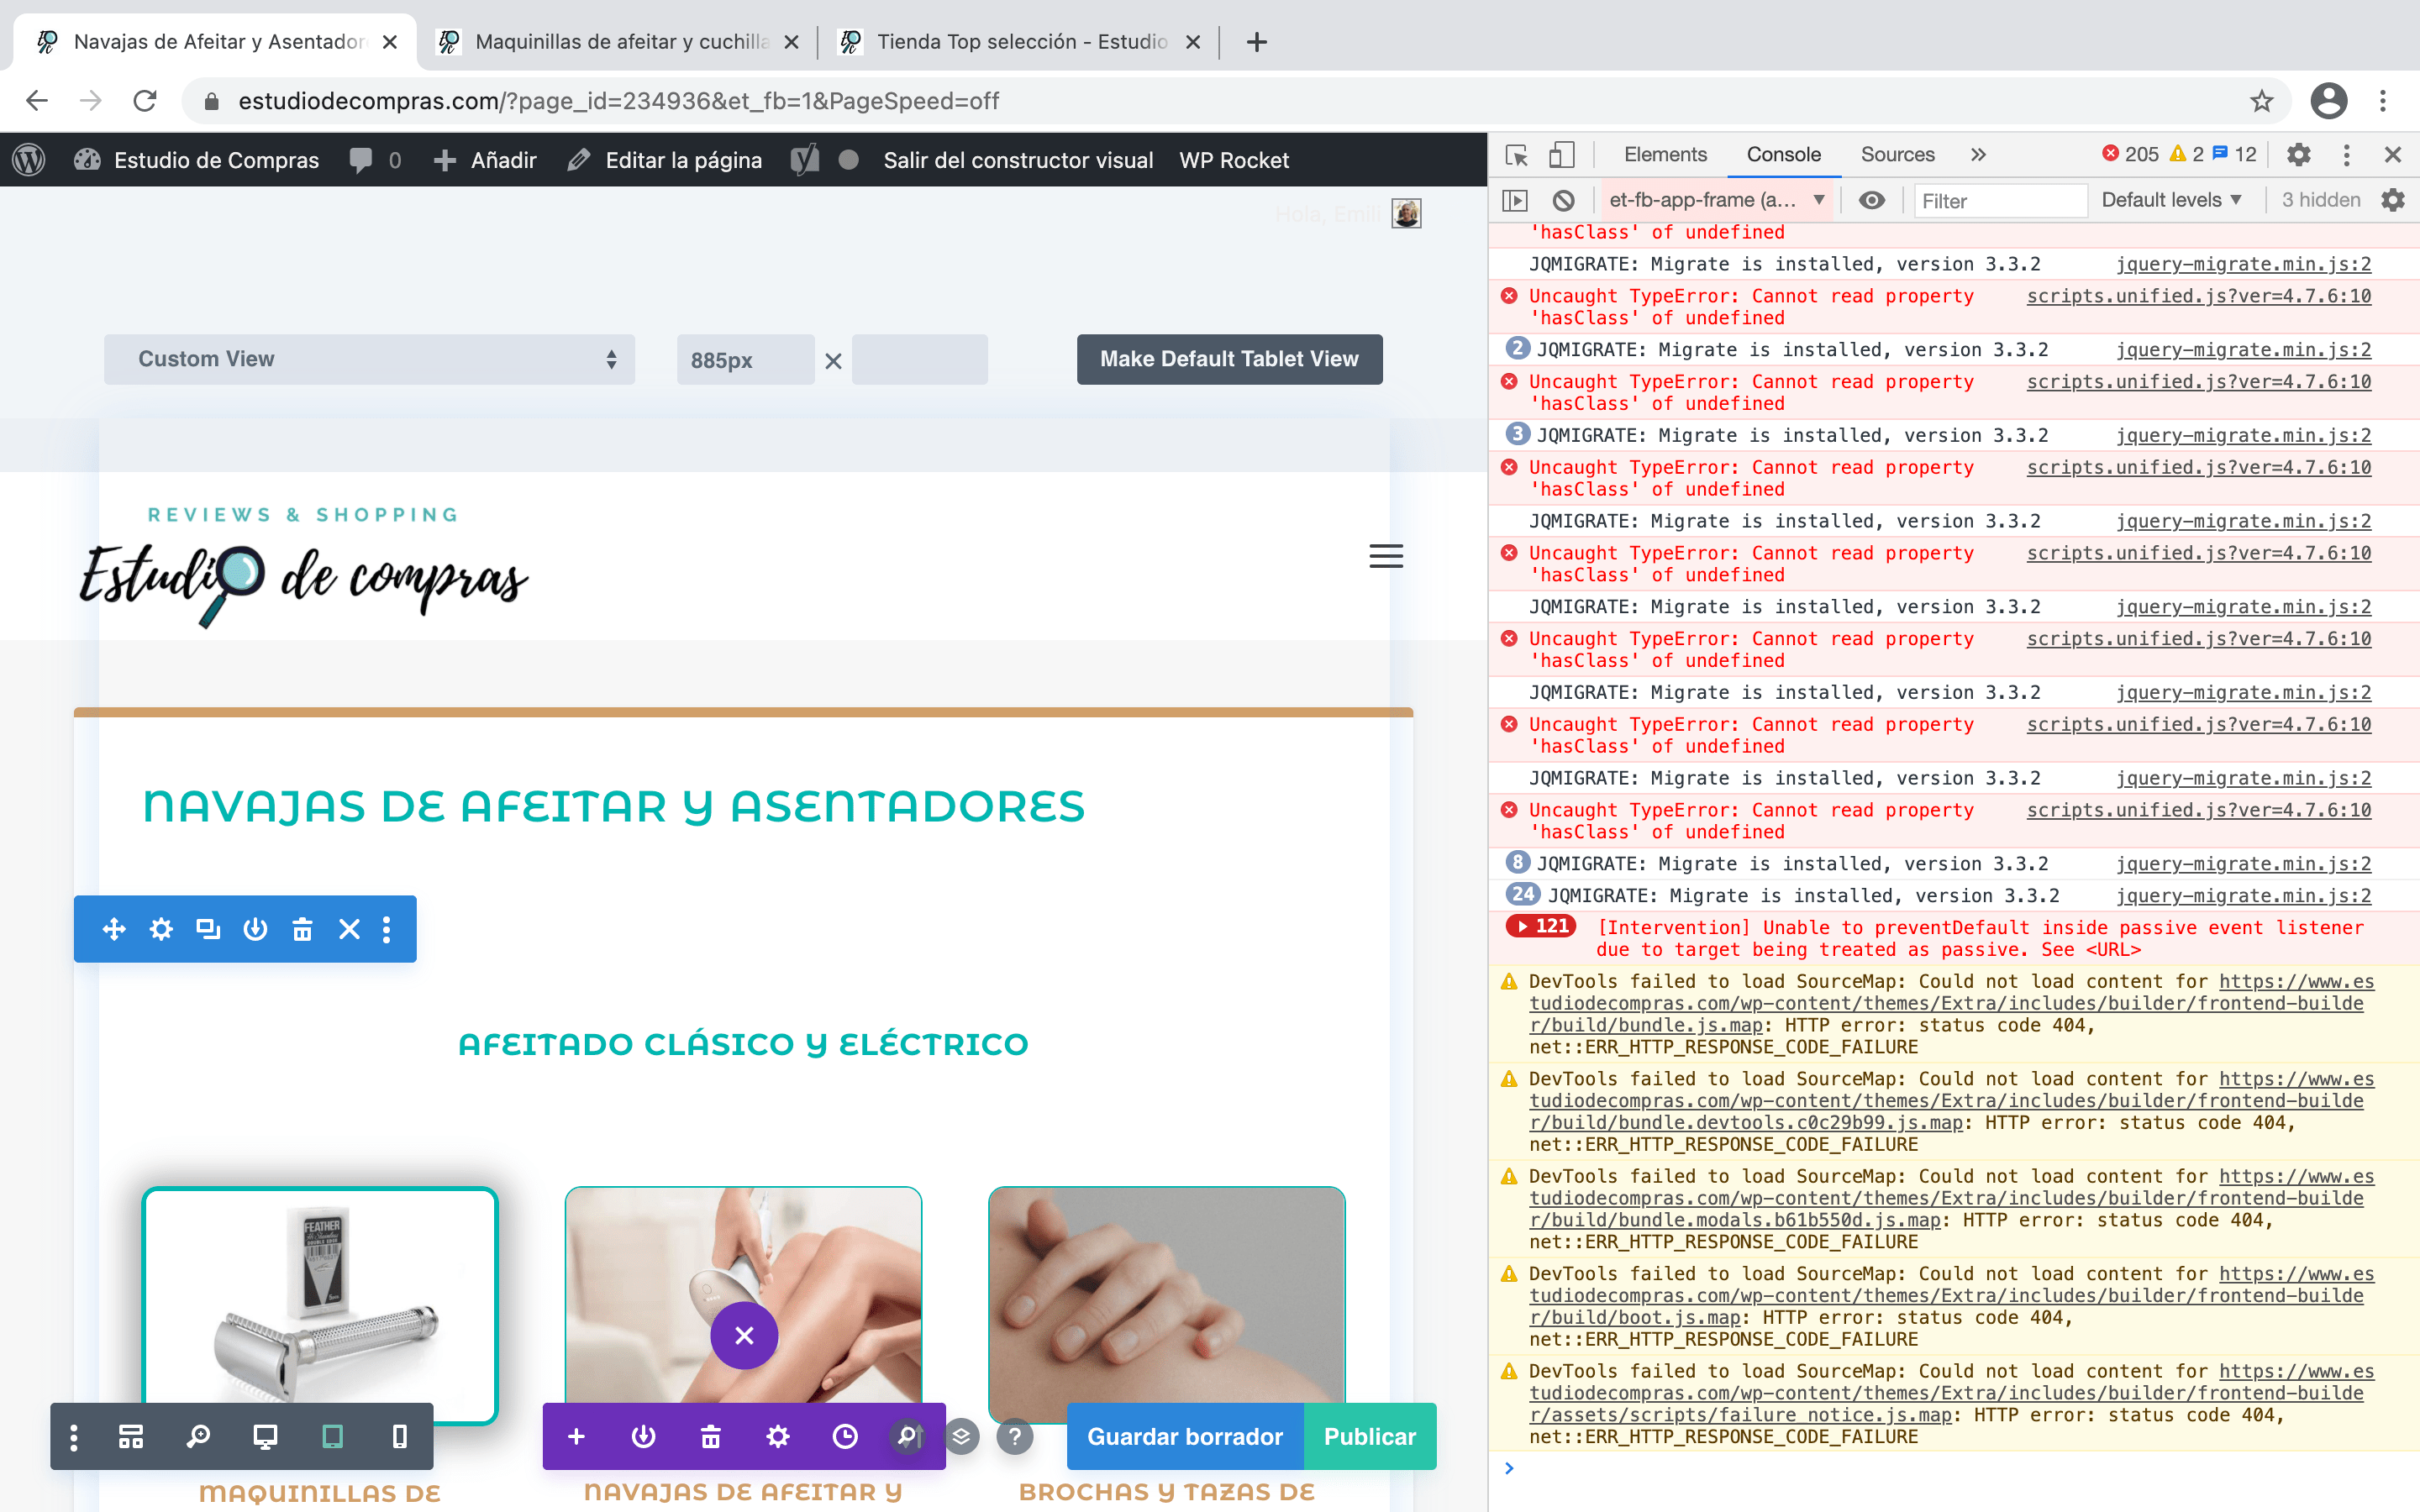Screen dimensions: 2420x1512
Task: Click the WordPress logo in admin bar
Action: point(29,160)
